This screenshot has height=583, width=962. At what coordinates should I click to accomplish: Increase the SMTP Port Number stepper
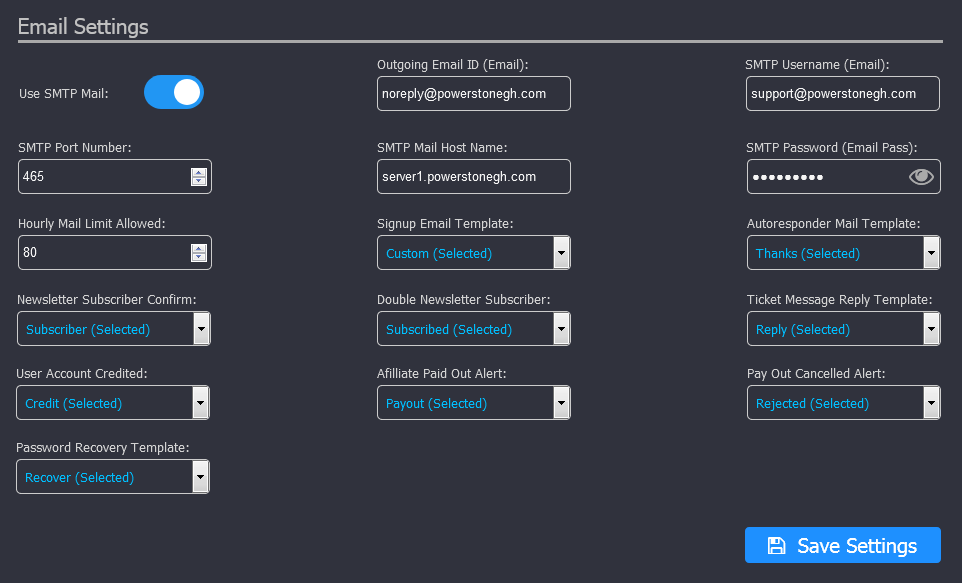point(198,172)
